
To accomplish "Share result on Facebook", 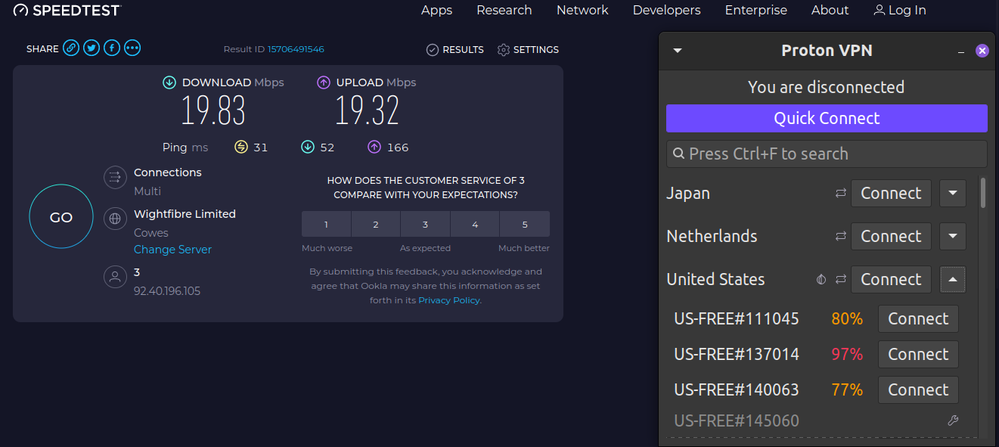I will pos(112,48).
